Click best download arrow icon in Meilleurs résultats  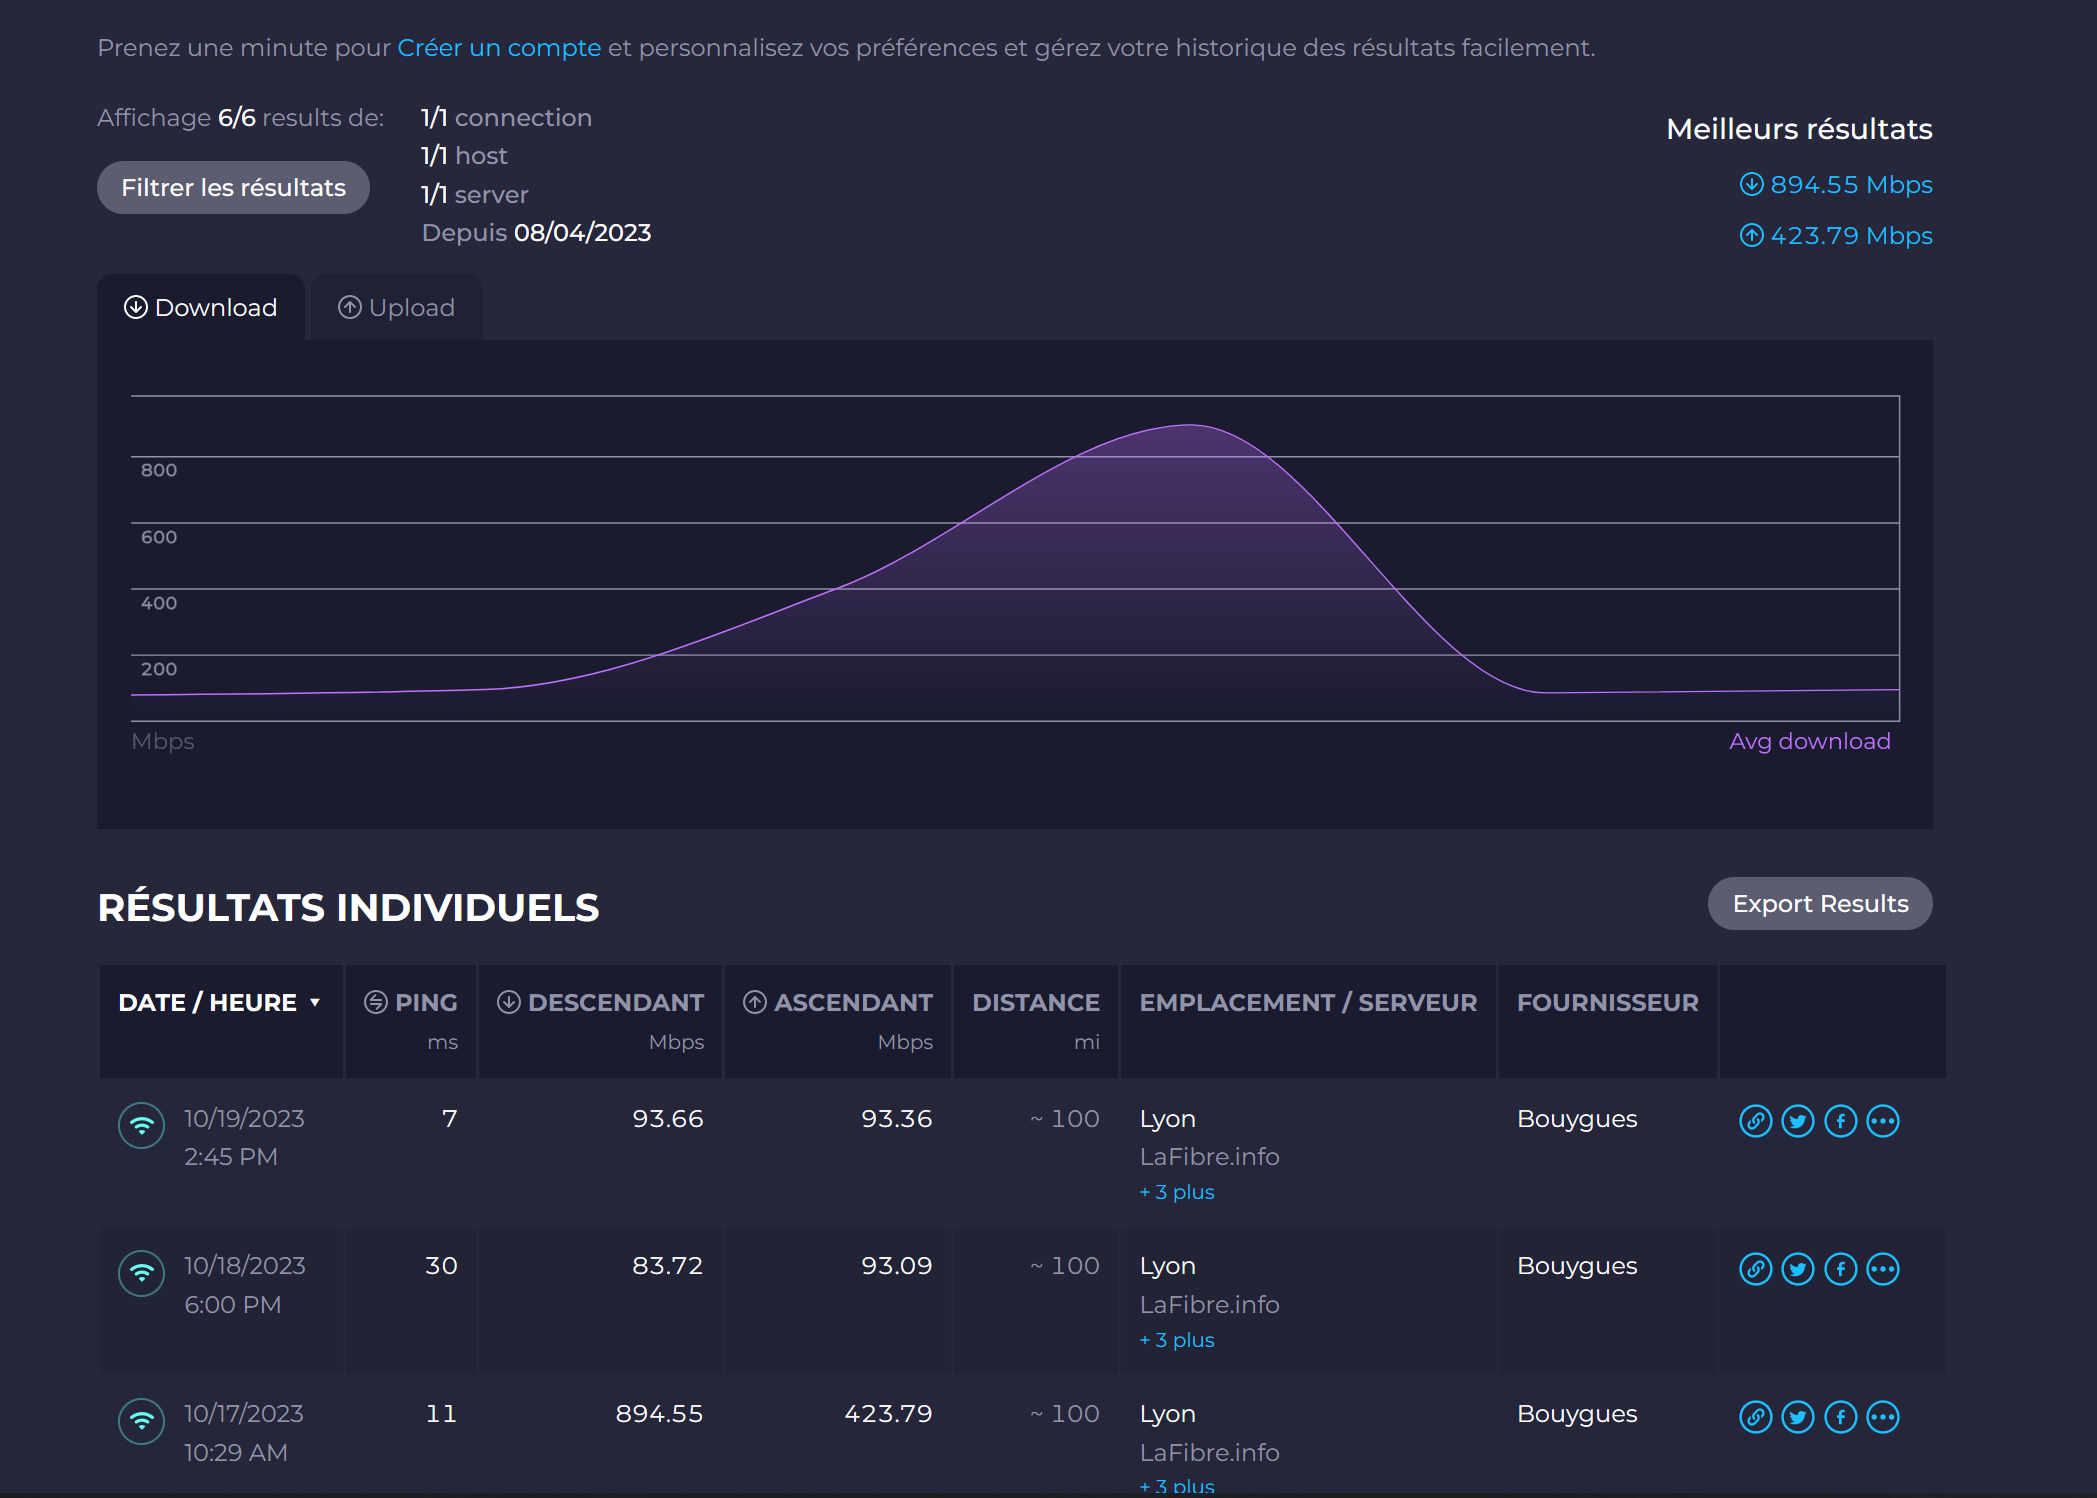(1751, 184)
